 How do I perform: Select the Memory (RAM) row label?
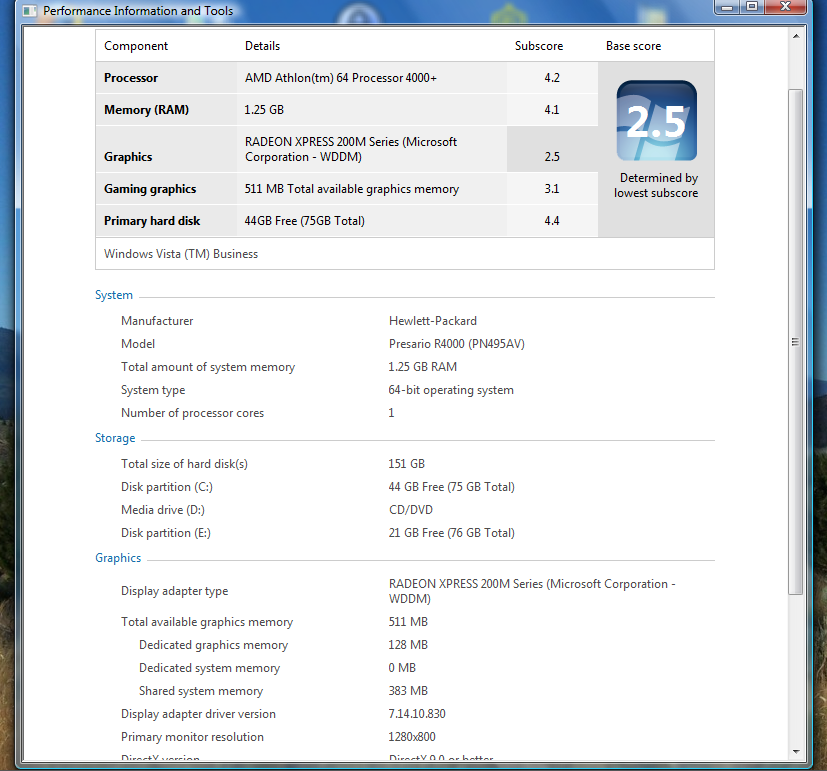146,110
